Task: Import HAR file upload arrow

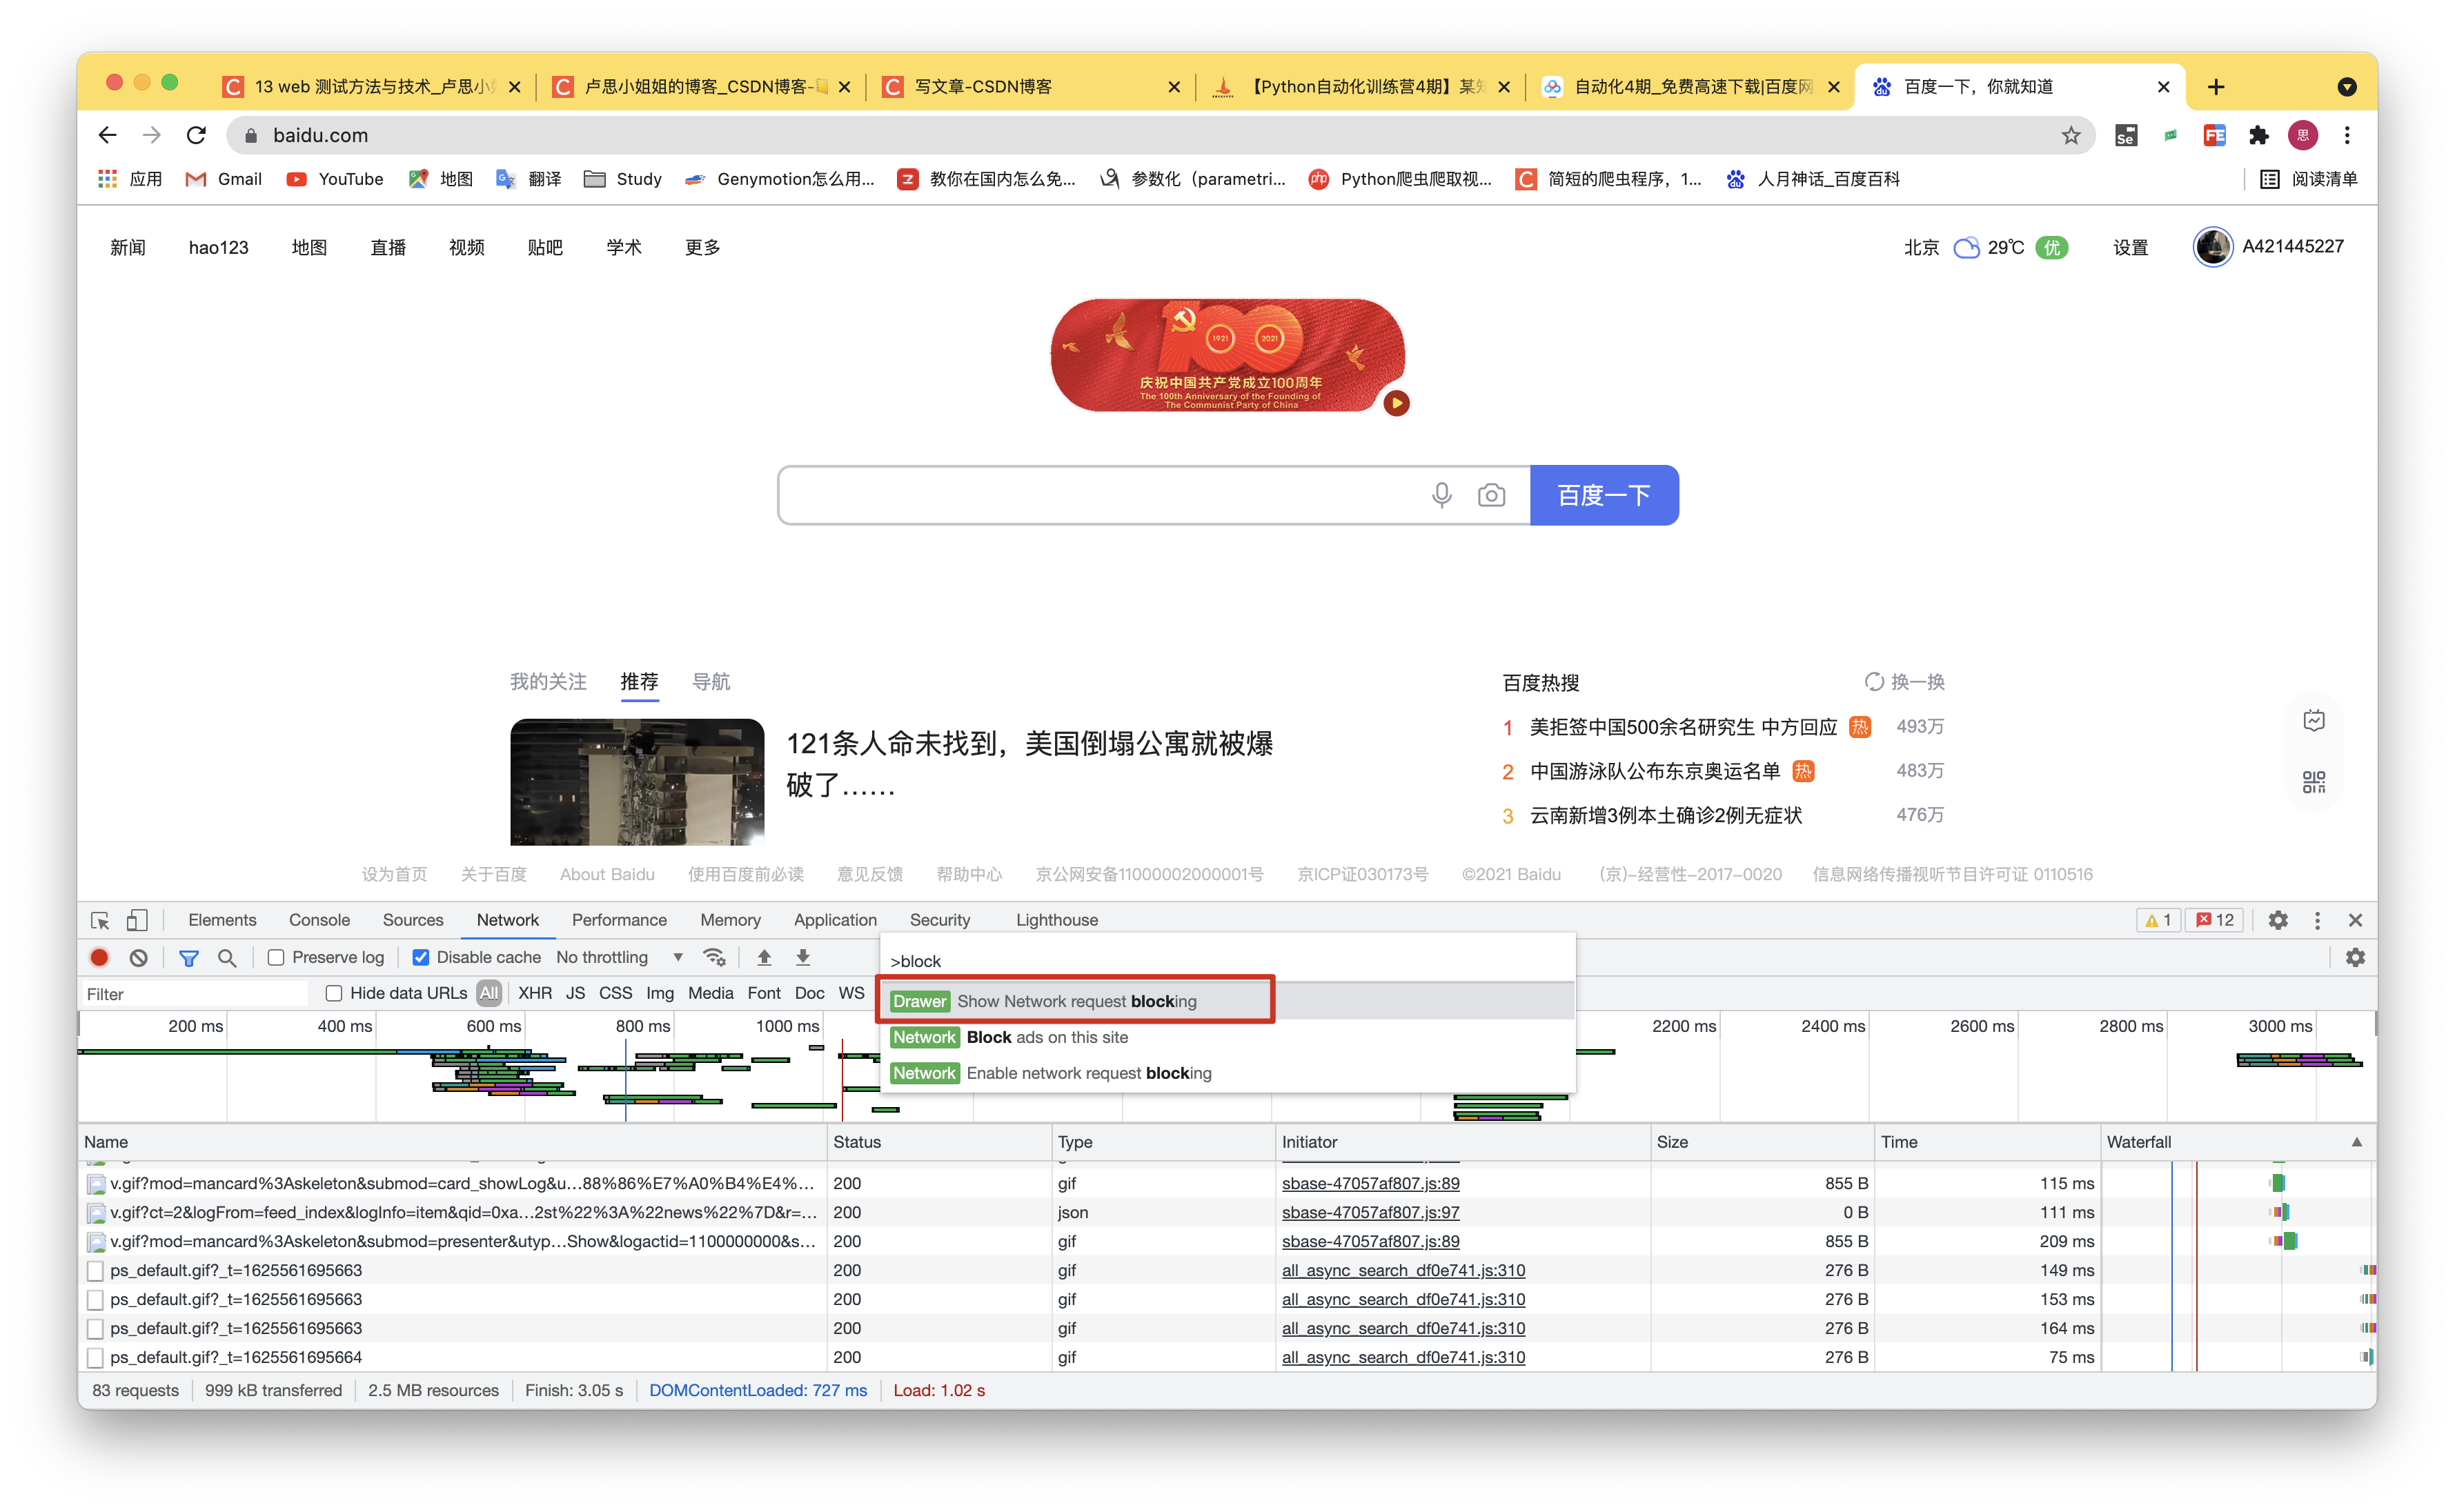Action: (x=764, y=957)
